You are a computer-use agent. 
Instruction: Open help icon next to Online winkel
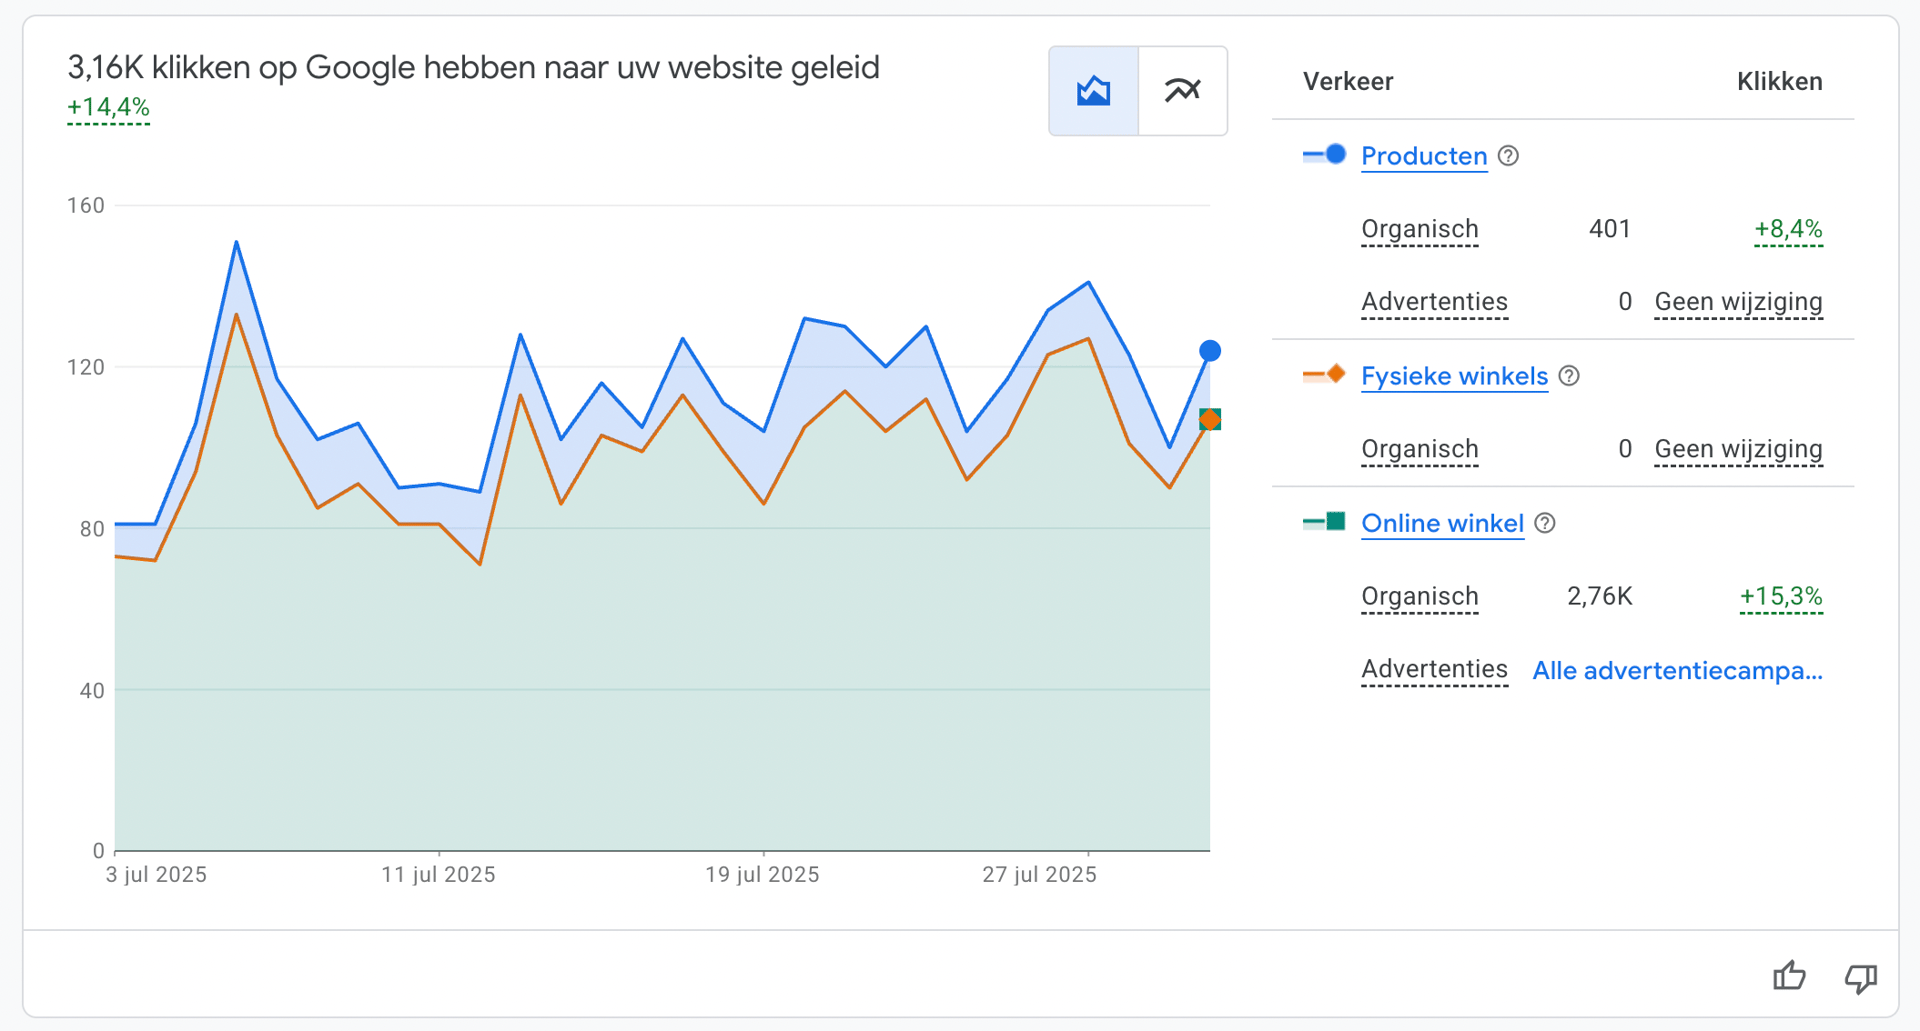[1545, 523]
